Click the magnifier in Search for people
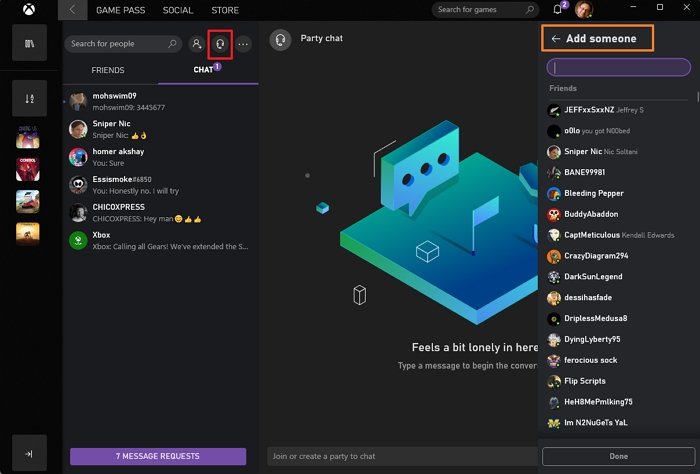The width and height of the screenshot is (700, 474). click(172, 44)
